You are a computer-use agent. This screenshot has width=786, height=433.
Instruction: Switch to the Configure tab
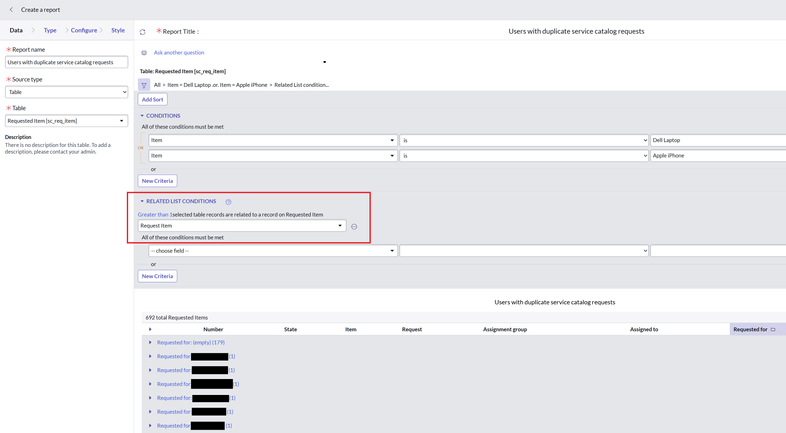point(84,31)
